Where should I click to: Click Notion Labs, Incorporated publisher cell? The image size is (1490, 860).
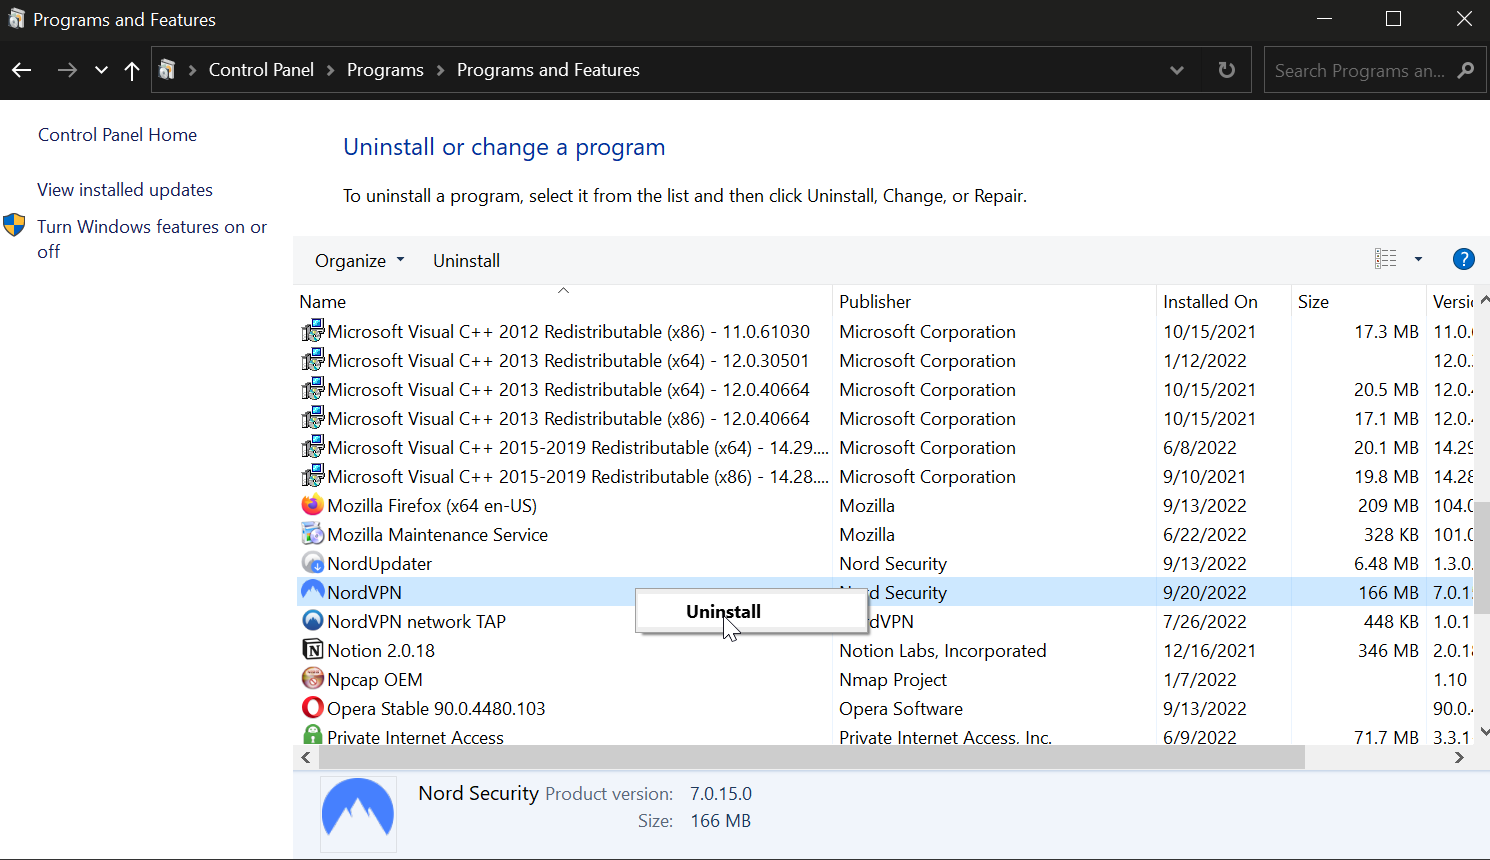coord(943,651)
